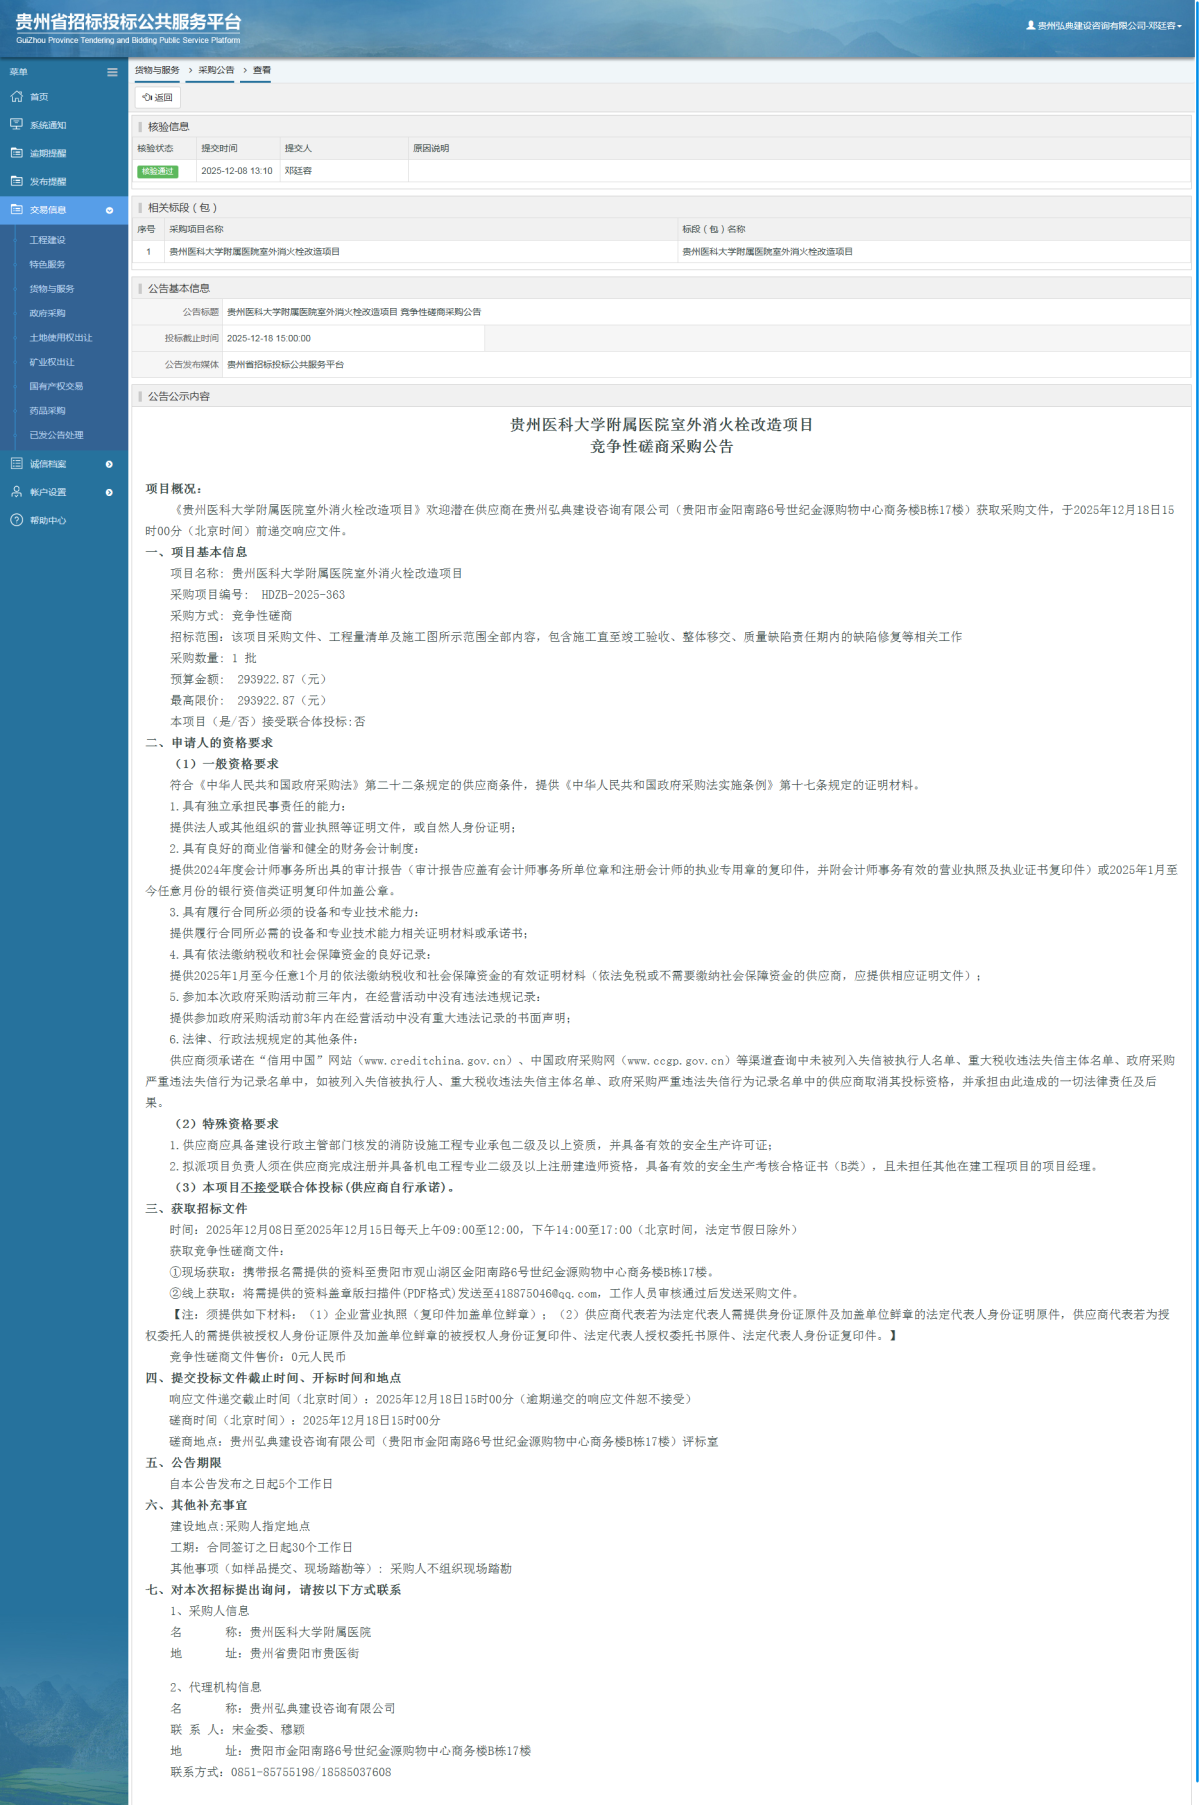Select 土地使用权出让 submenu item
Viewport: 1200px width, 1805px height.
61,338
